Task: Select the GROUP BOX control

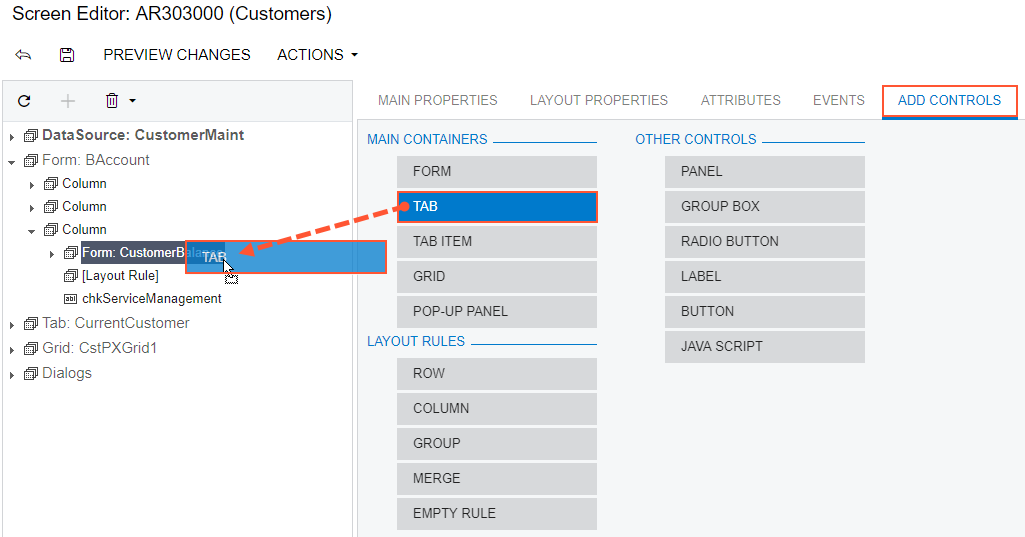Action: (x=764, y=206)
